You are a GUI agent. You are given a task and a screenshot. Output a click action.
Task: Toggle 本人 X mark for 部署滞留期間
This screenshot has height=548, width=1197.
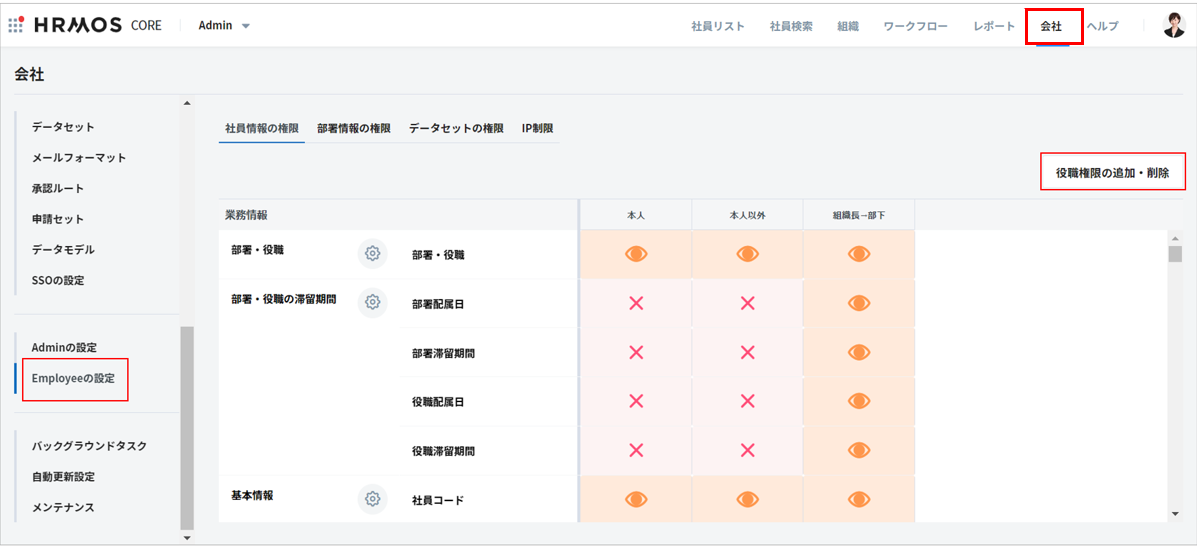point(636,352)
